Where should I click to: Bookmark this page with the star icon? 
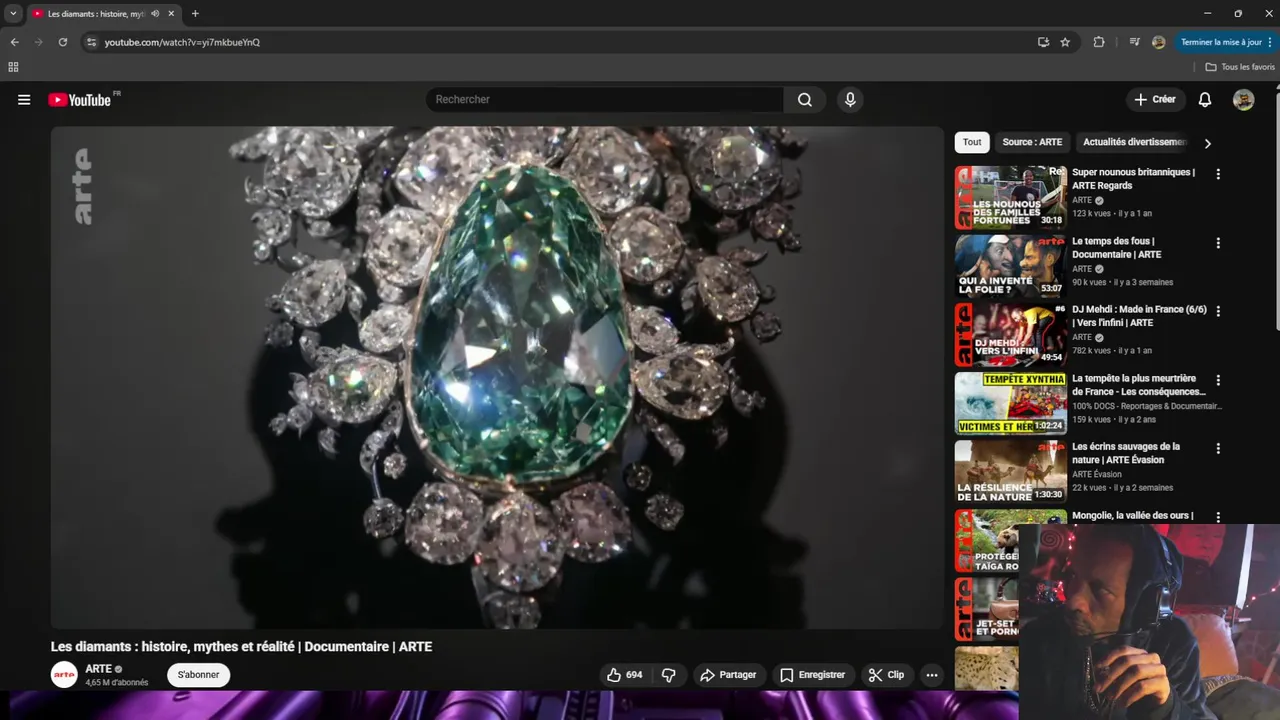1065,42
